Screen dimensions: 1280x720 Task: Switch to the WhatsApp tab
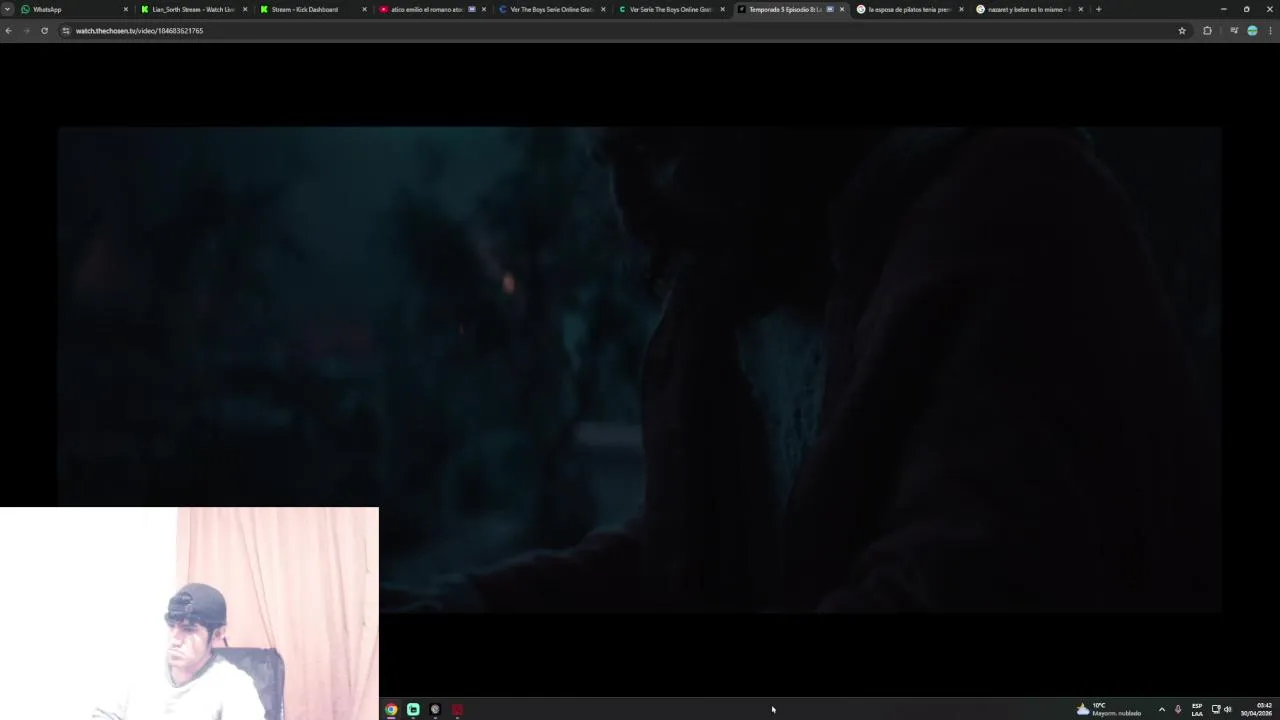[74, 9]
